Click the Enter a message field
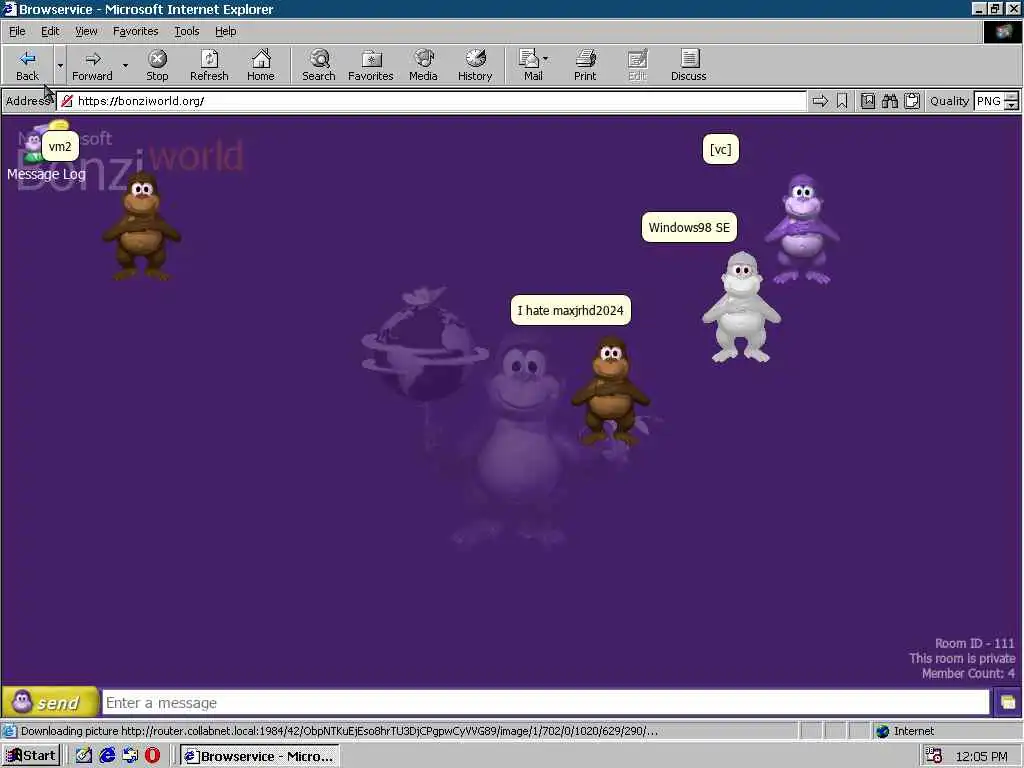Screen dimensions: 1024x768 [x=546, y=703]
